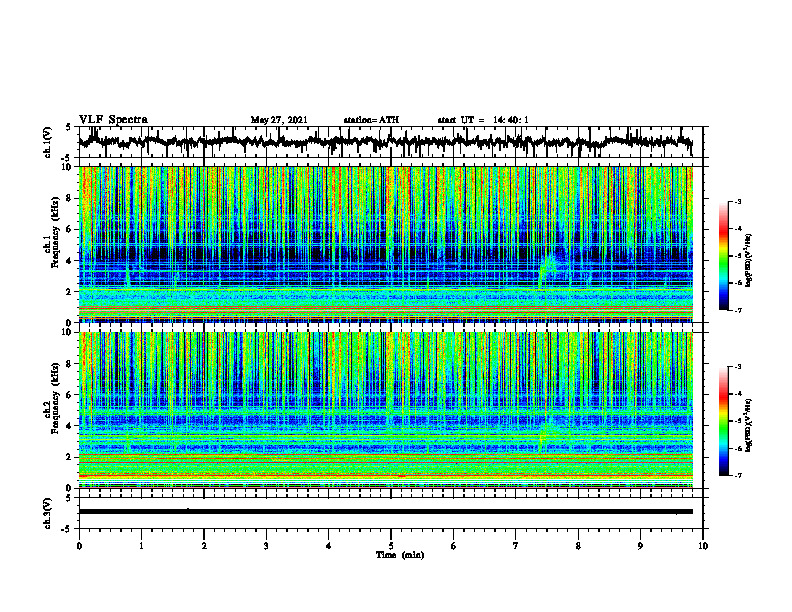The width and height of the screenshot is (792, 612).
Task: Click the "VLF Spectra" plot title
Action: point(113,120)
